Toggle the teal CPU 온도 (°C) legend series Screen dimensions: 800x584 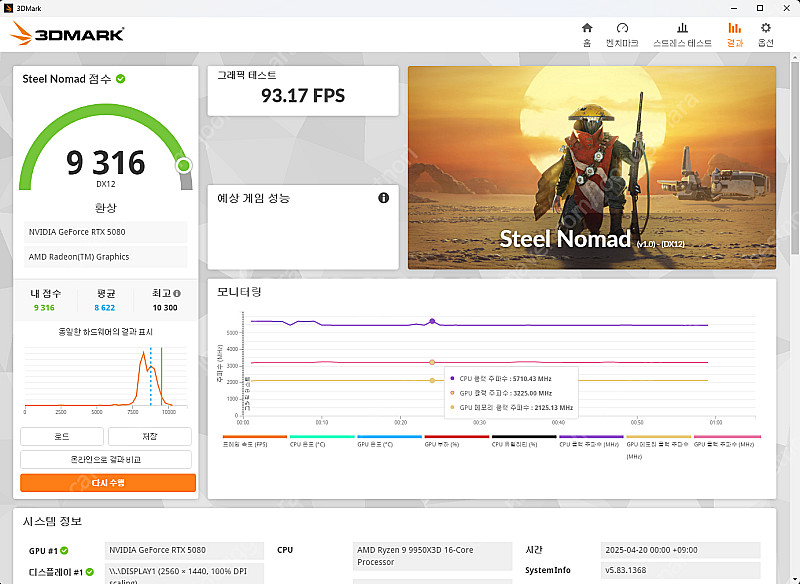322,441
